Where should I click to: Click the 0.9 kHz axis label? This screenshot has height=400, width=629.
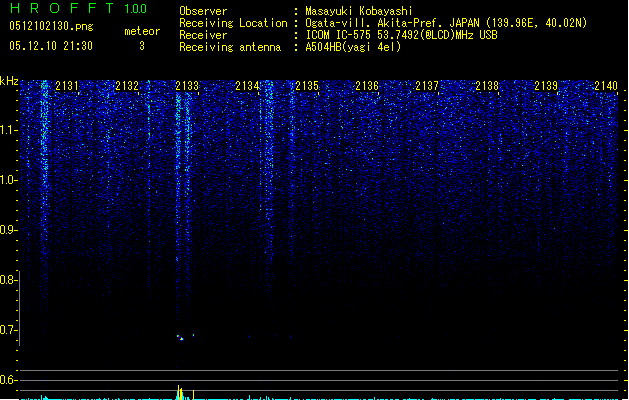tap(8, 230)
